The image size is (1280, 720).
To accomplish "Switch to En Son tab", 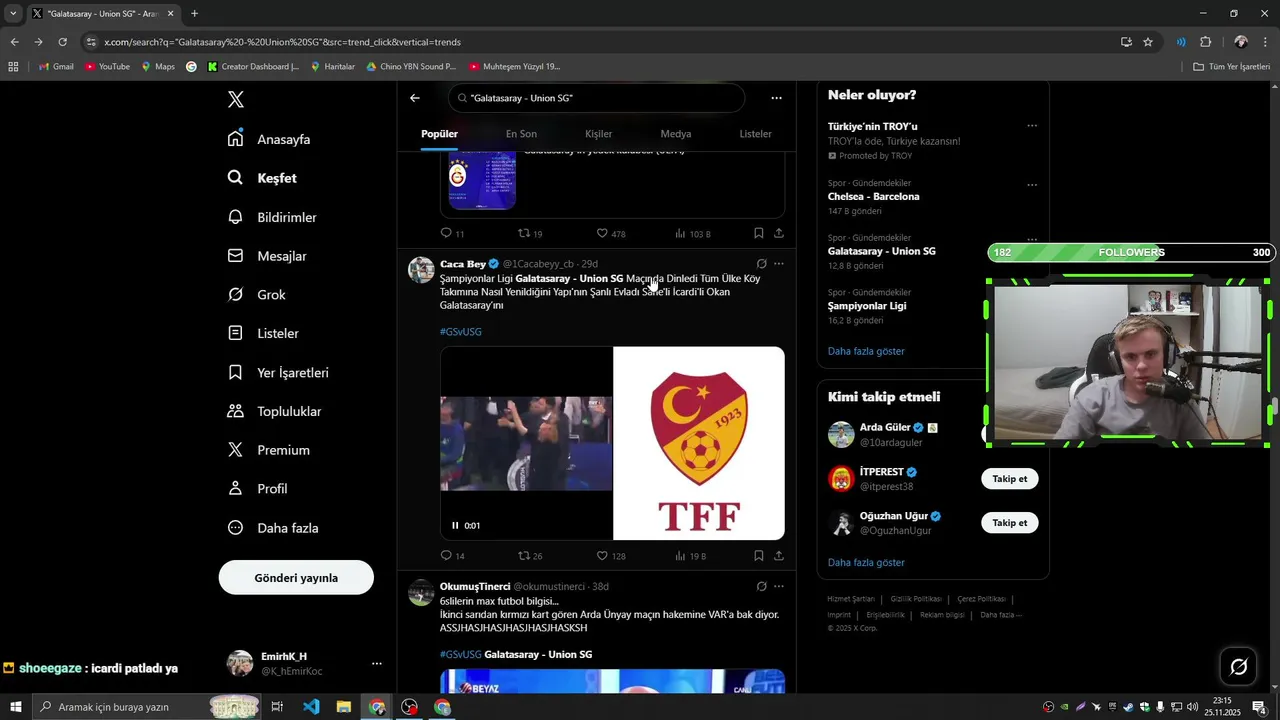I will point(521,134).
